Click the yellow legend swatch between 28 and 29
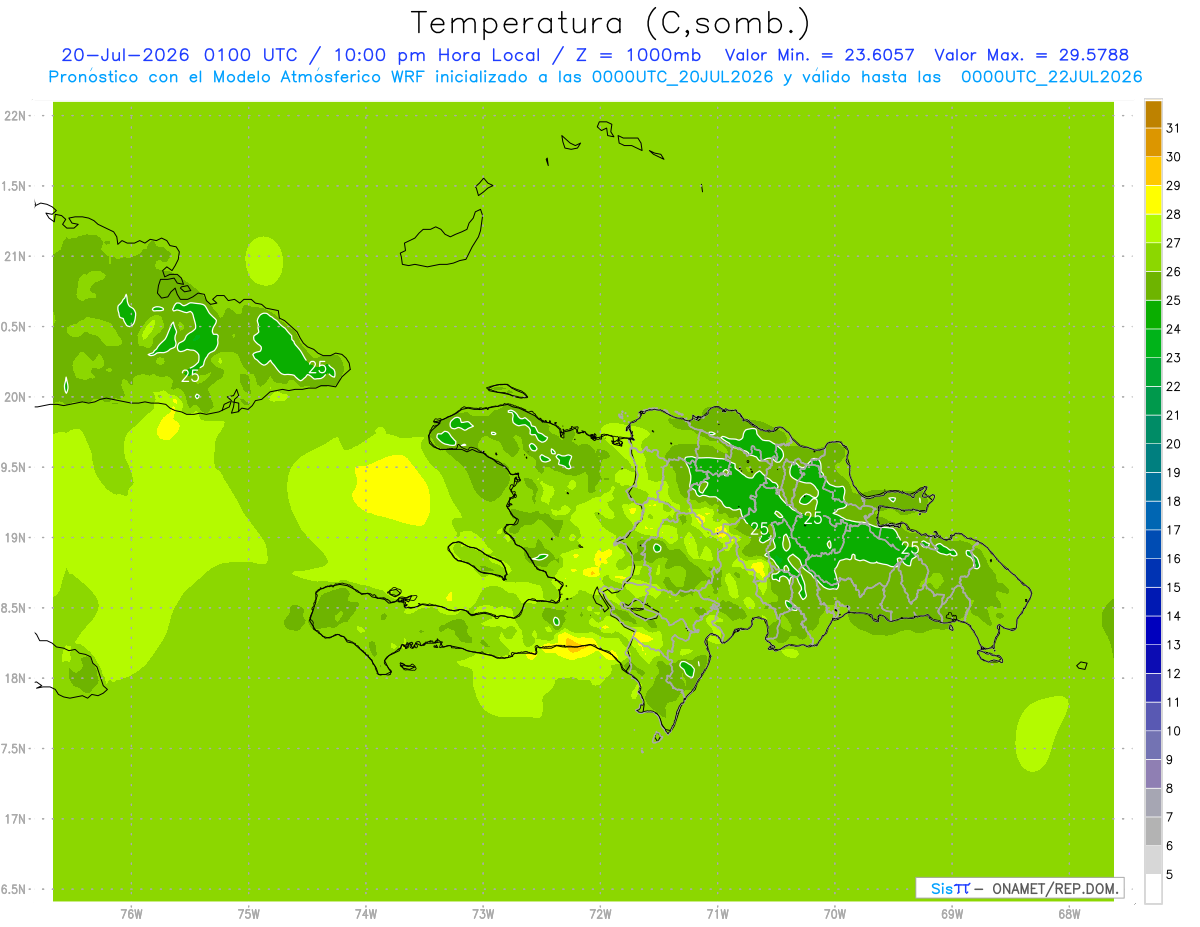Viewport: 1200px width, 927px height. (1153, 200)
